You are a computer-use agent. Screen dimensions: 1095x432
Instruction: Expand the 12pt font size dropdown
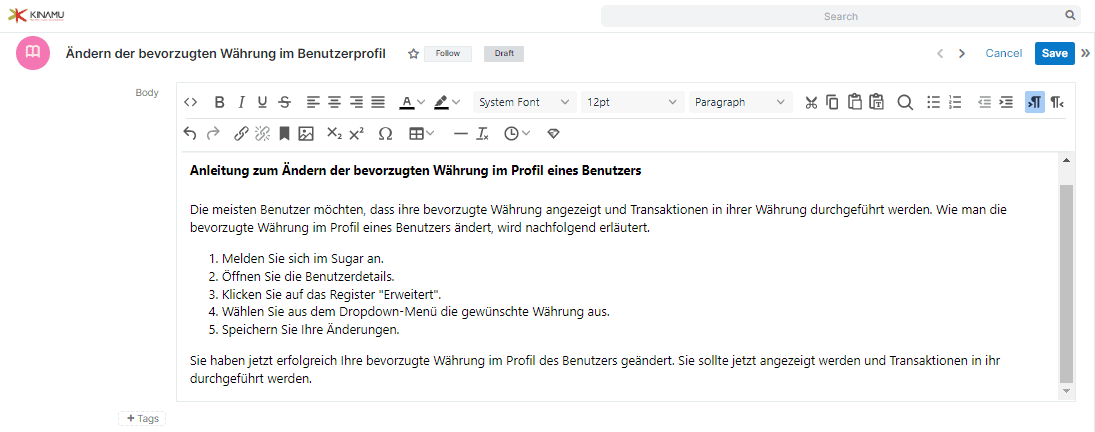coord(633,102)
